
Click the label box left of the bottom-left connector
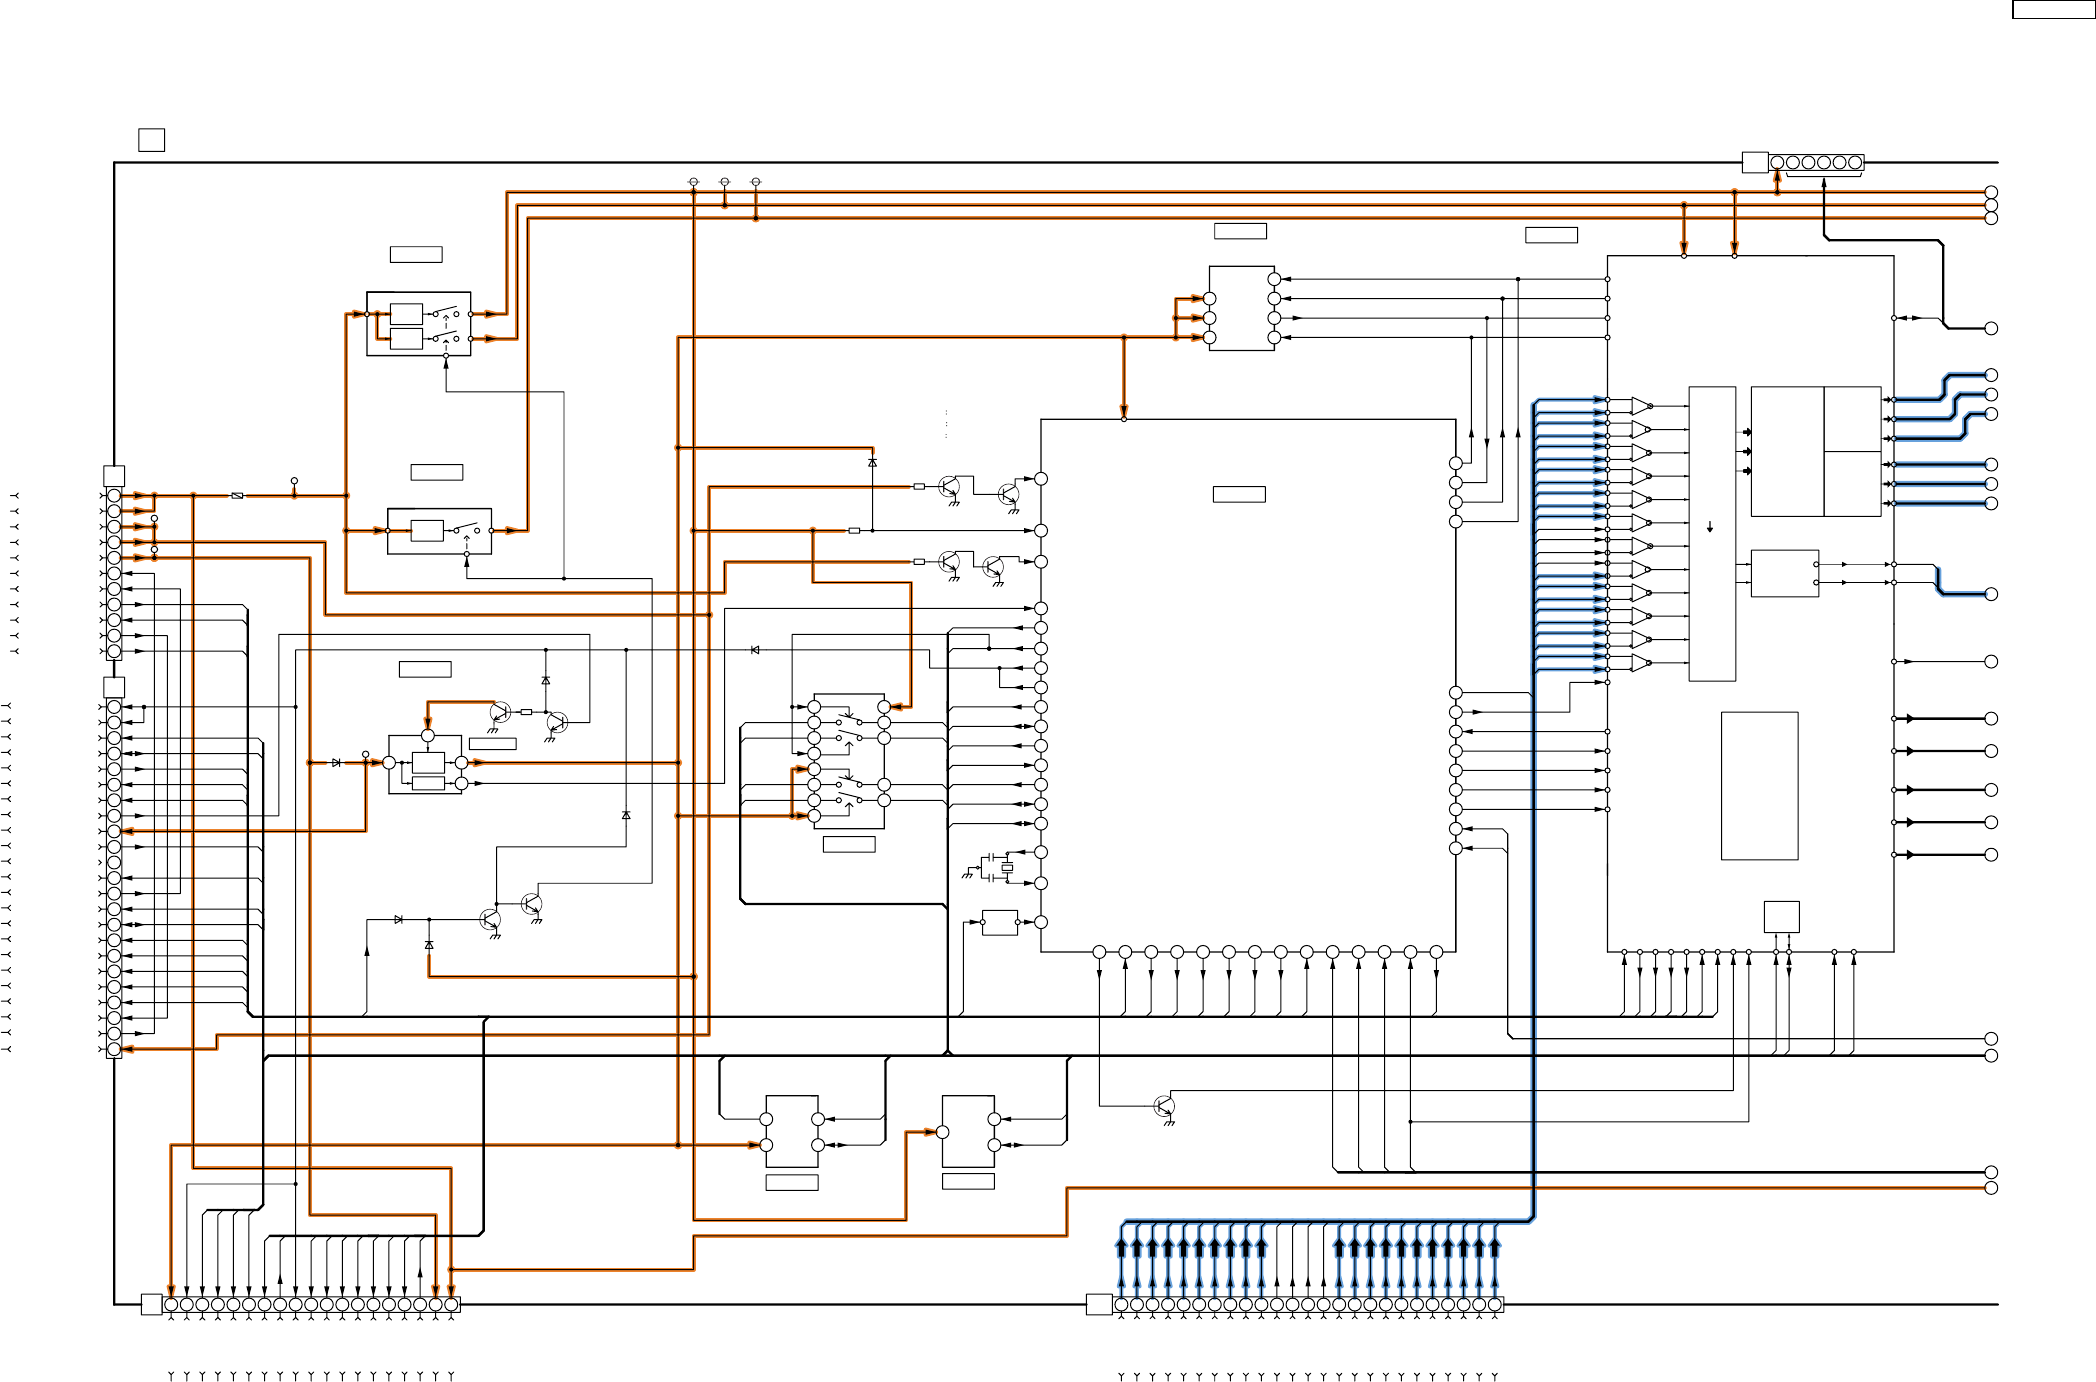151,1305
